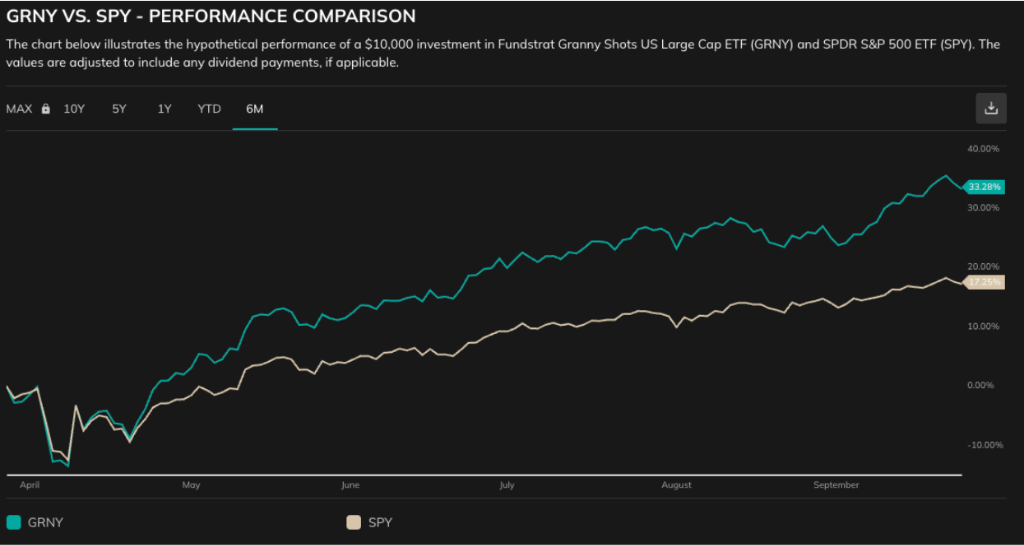The image size is (1024, 545).
Task: Click the beige SPY legend color swatch
Action: coord(353,522)
